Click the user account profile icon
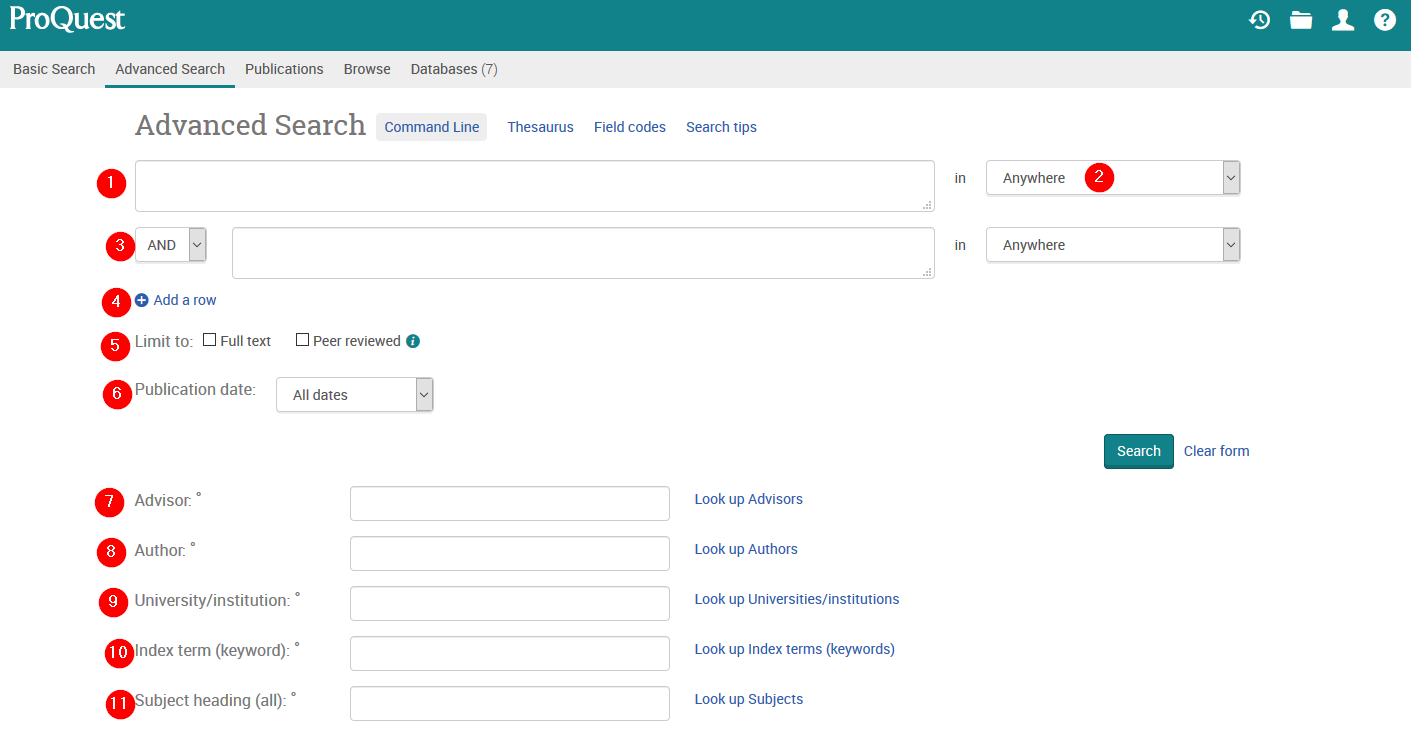Screen dimensions: 1411x740 1343,20
